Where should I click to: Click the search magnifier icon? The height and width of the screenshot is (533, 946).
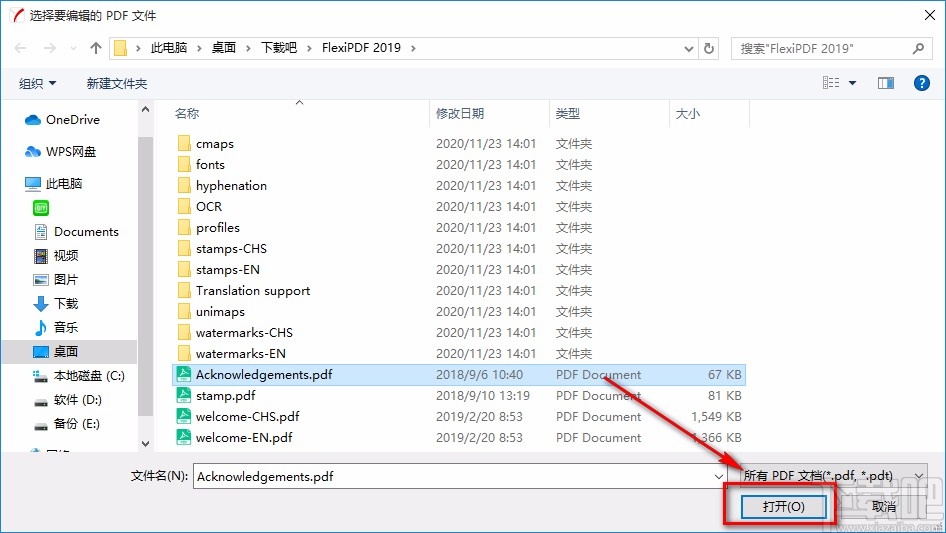[x=918, y=48]
